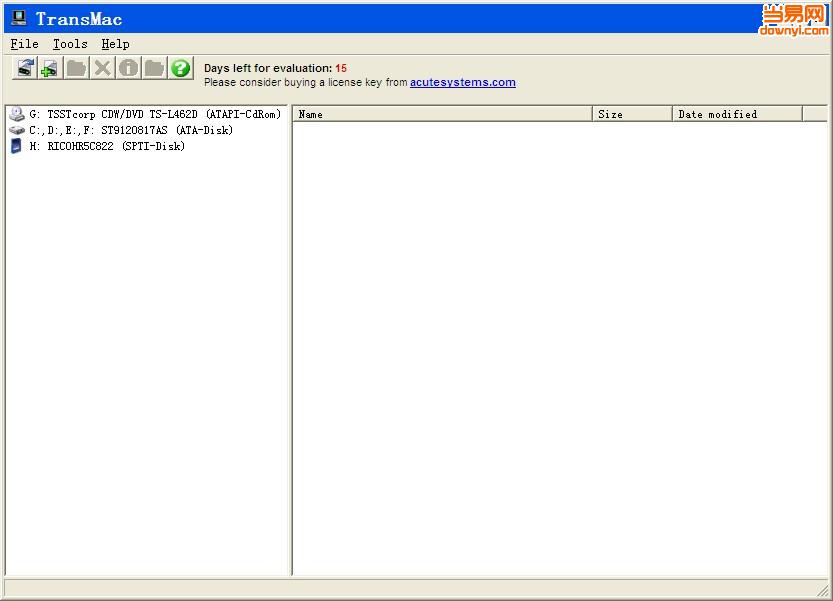Click the Delete X toolbar icon
This screenshot has height=601, width=833.
(x=102, y=68)
